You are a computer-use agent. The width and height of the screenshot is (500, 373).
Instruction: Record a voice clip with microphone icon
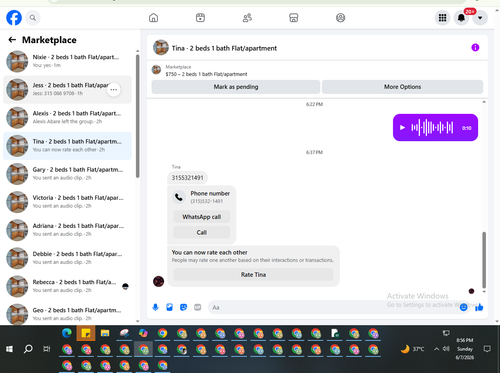[155, 307]
